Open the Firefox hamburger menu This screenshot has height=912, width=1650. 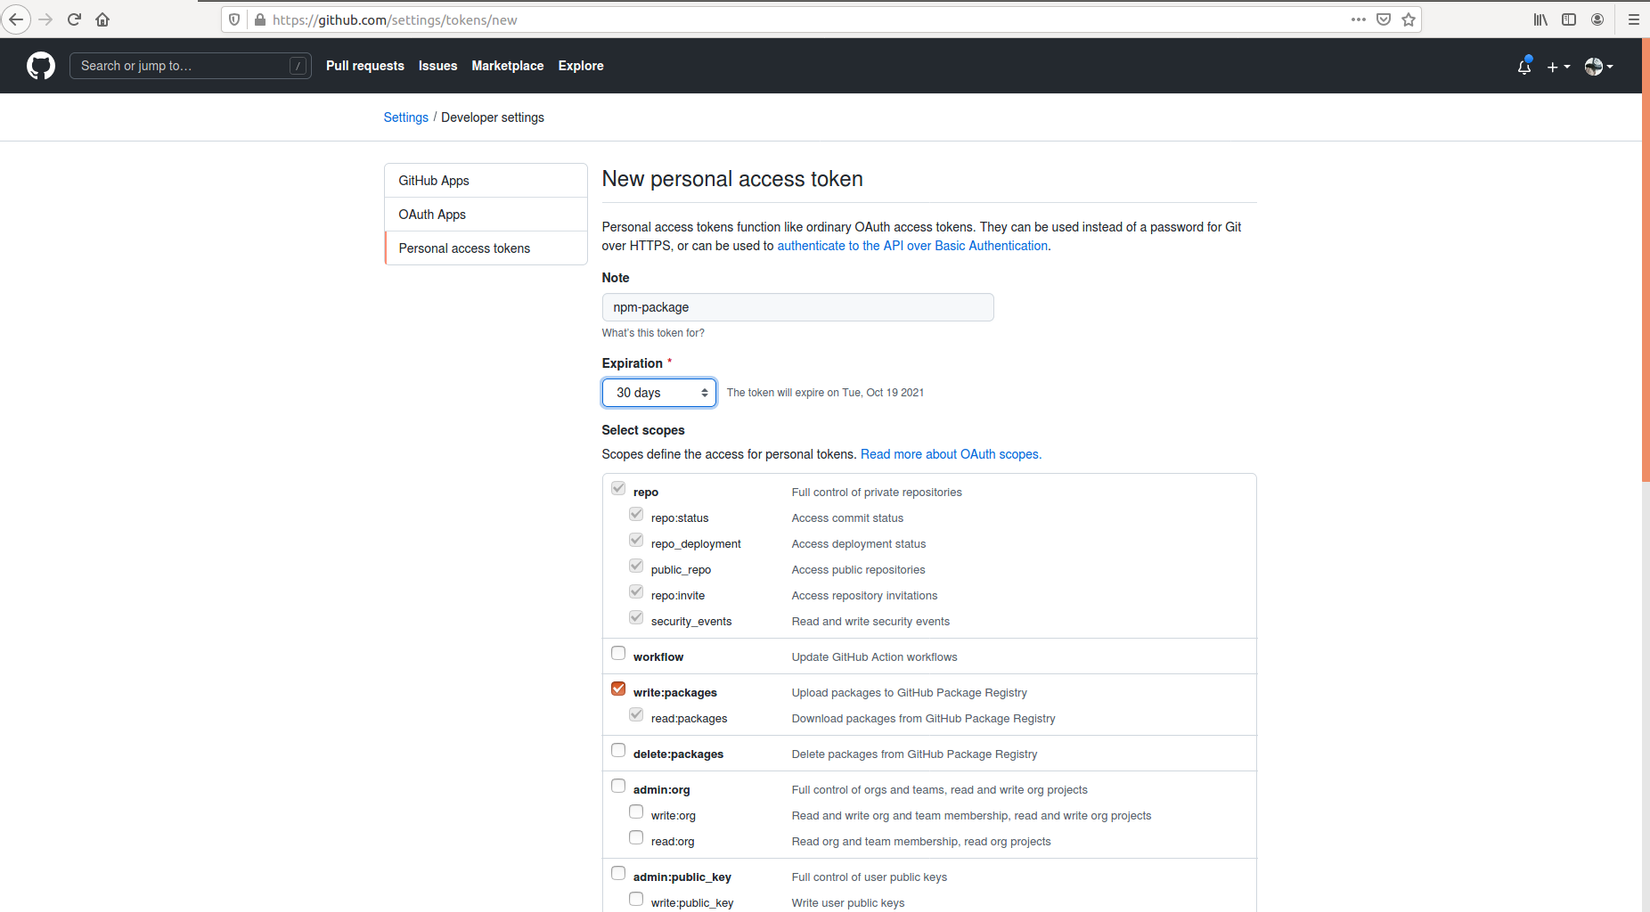pos(1634,20)
